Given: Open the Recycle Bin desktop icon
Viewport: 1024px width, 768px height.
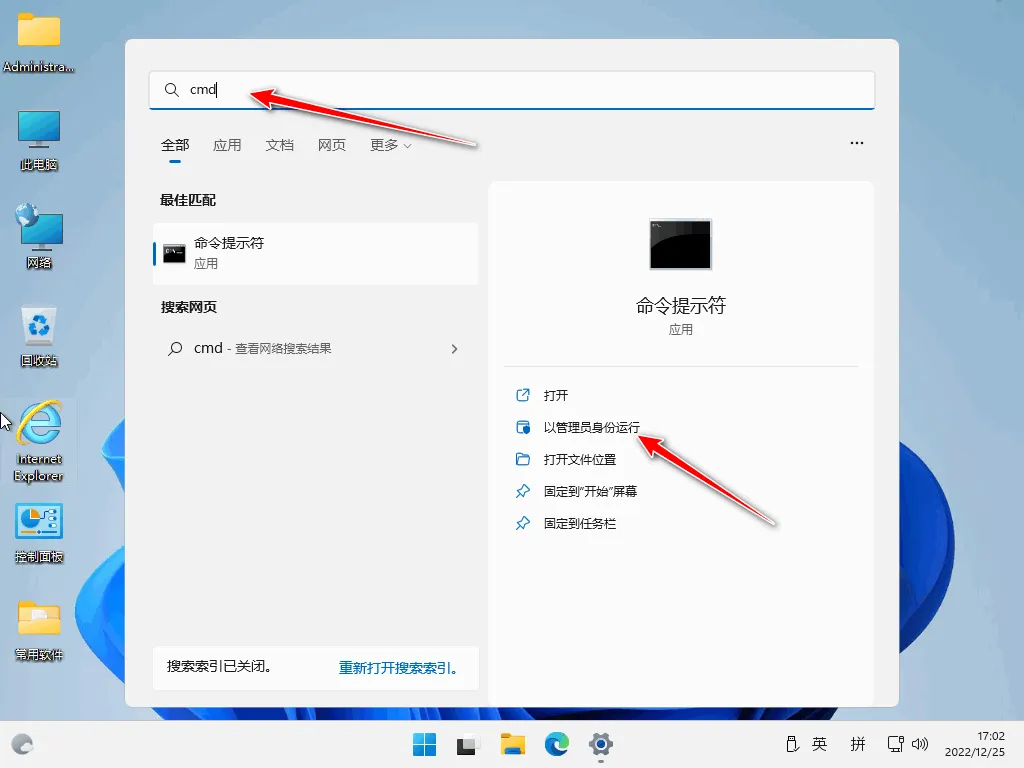Looking at the screenshot, I should (x=39, y=327).
